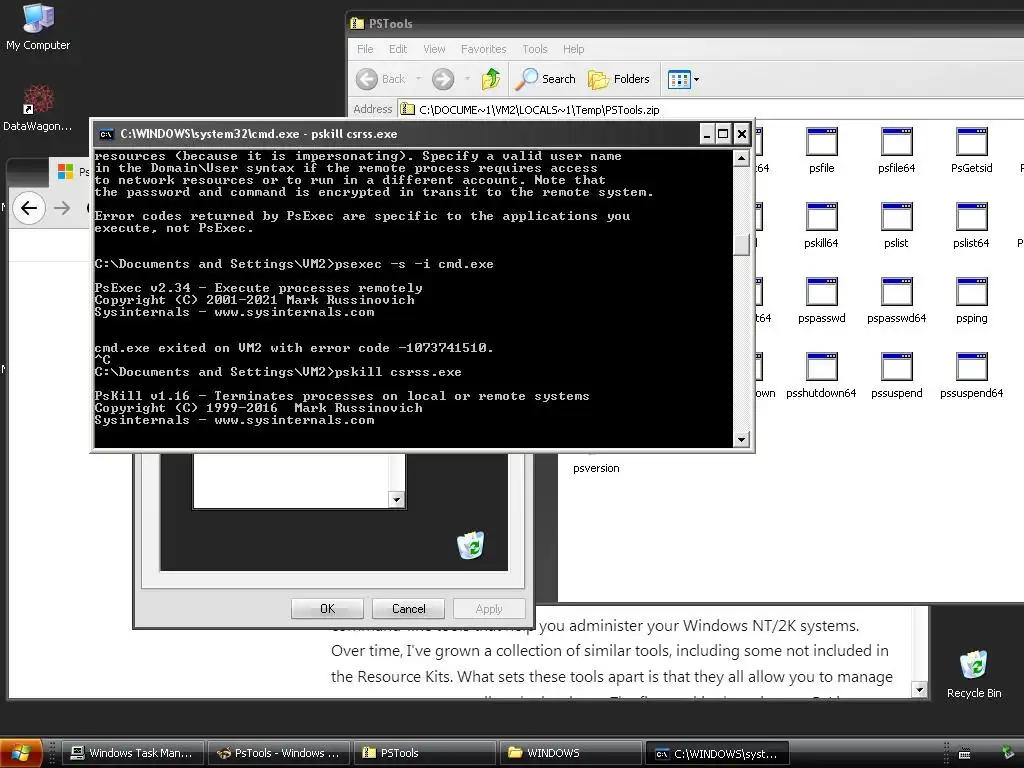Click the Windows Start button
This screenshot has width=1024, height=768.
(22, 753)
